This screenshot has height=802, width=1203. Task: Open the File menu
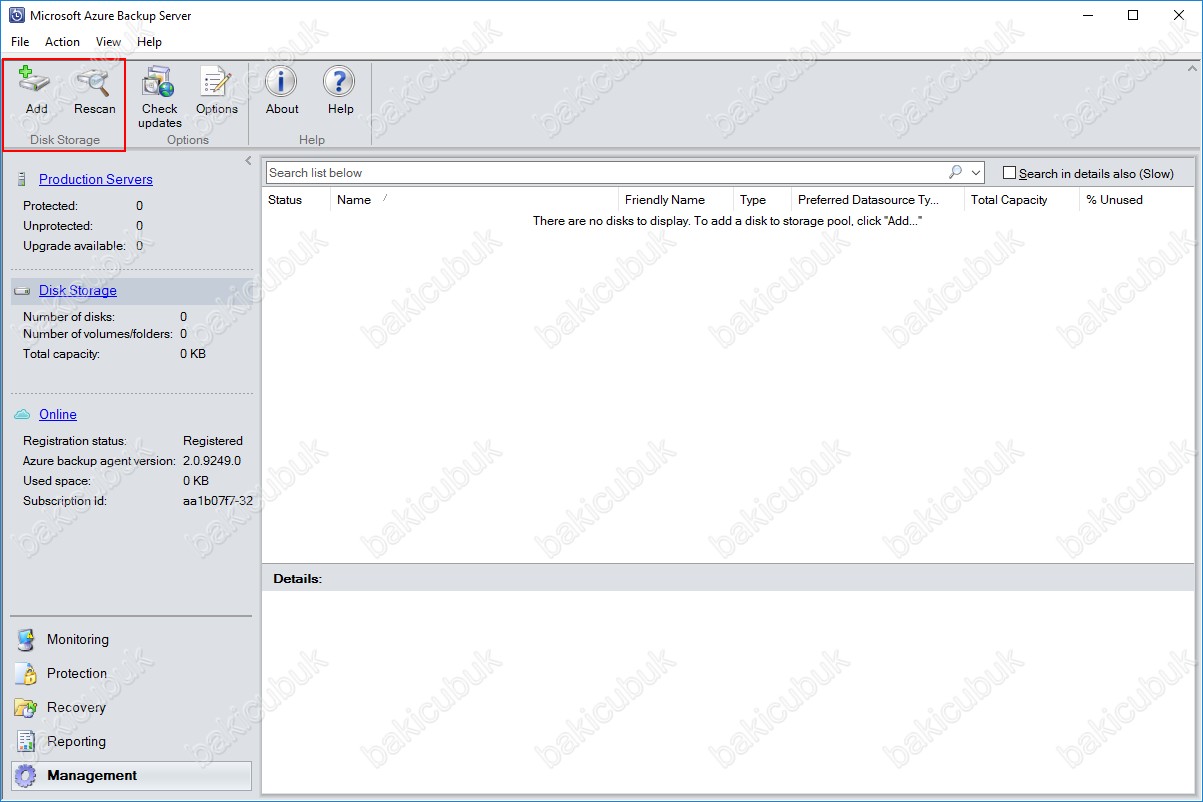(x=20, y=42)
